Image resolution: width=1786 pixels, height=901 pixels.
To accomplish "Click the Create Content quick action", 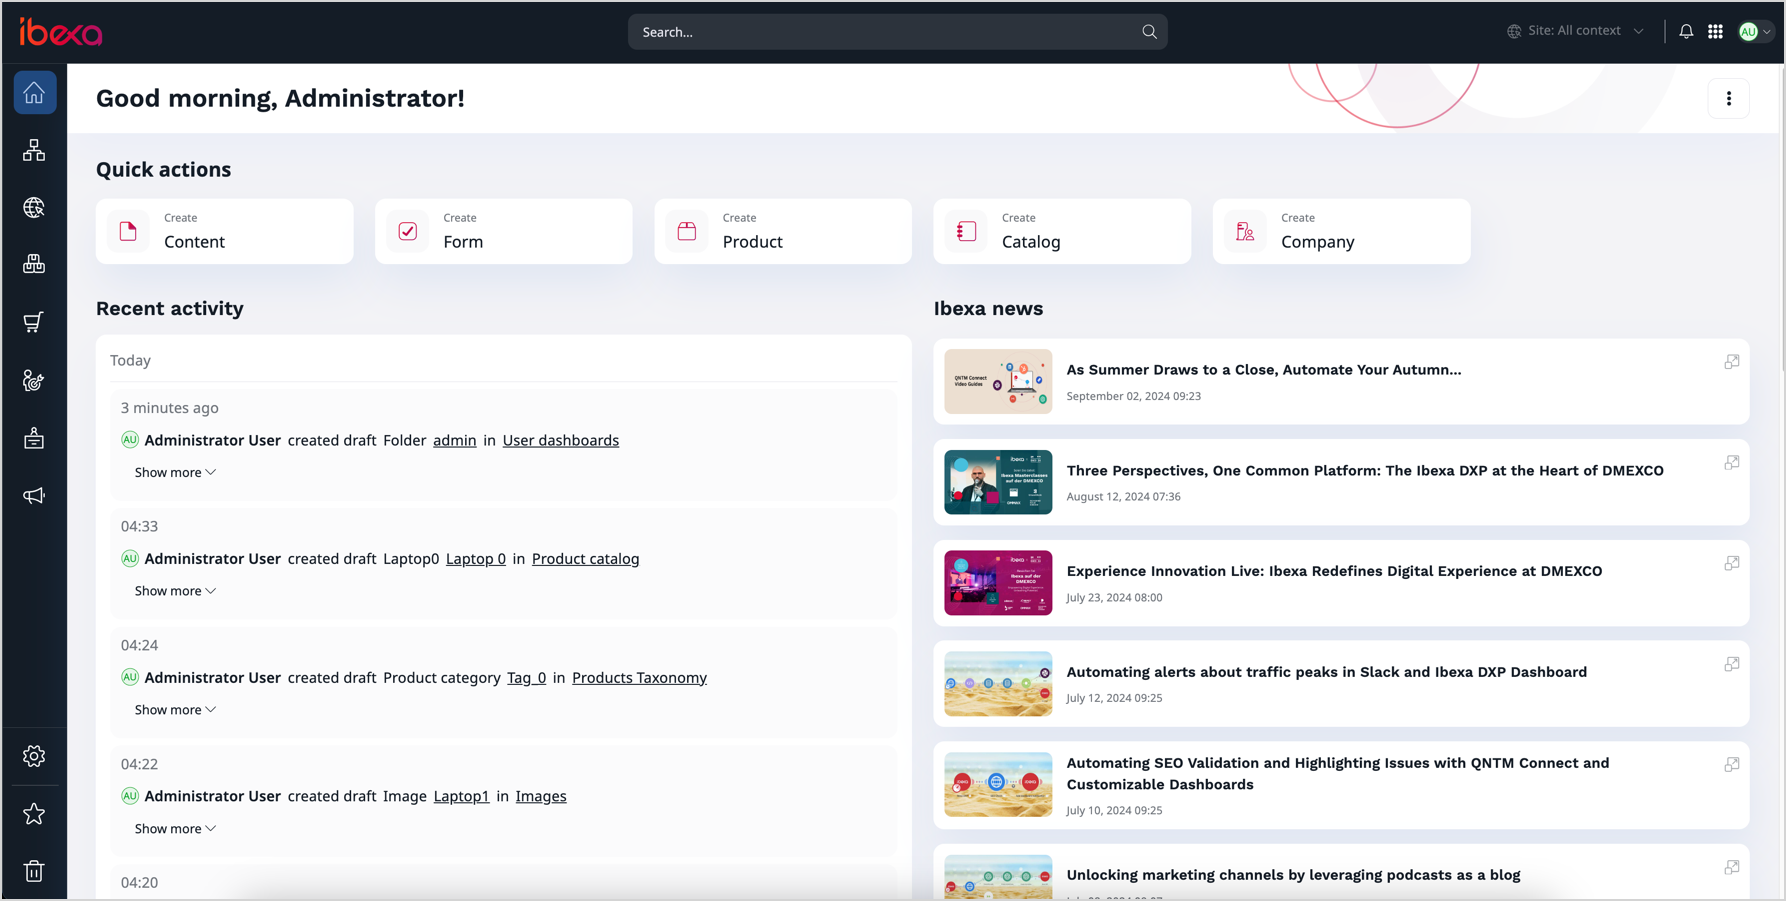I will point(224,231).
